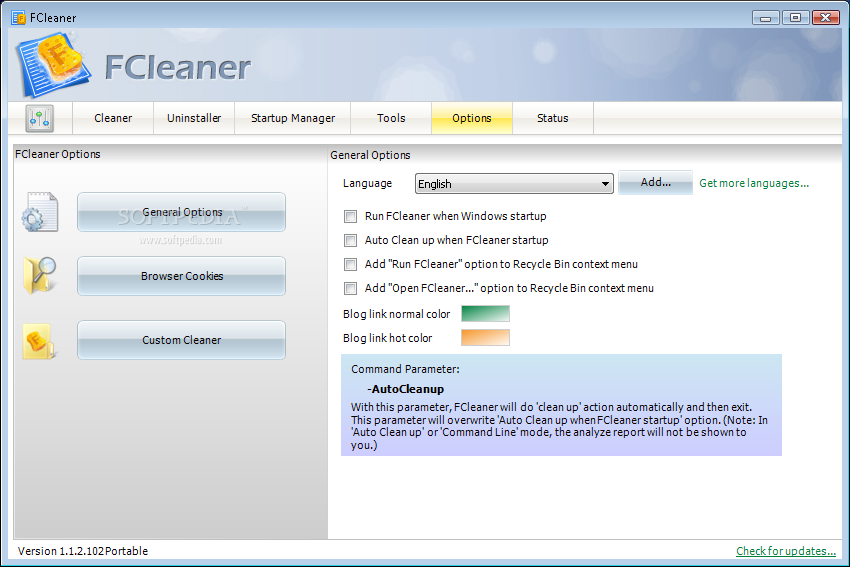Click the Custom Cleaner folder icon
This screenshot has height=567, width=850.
pos(39,341)
